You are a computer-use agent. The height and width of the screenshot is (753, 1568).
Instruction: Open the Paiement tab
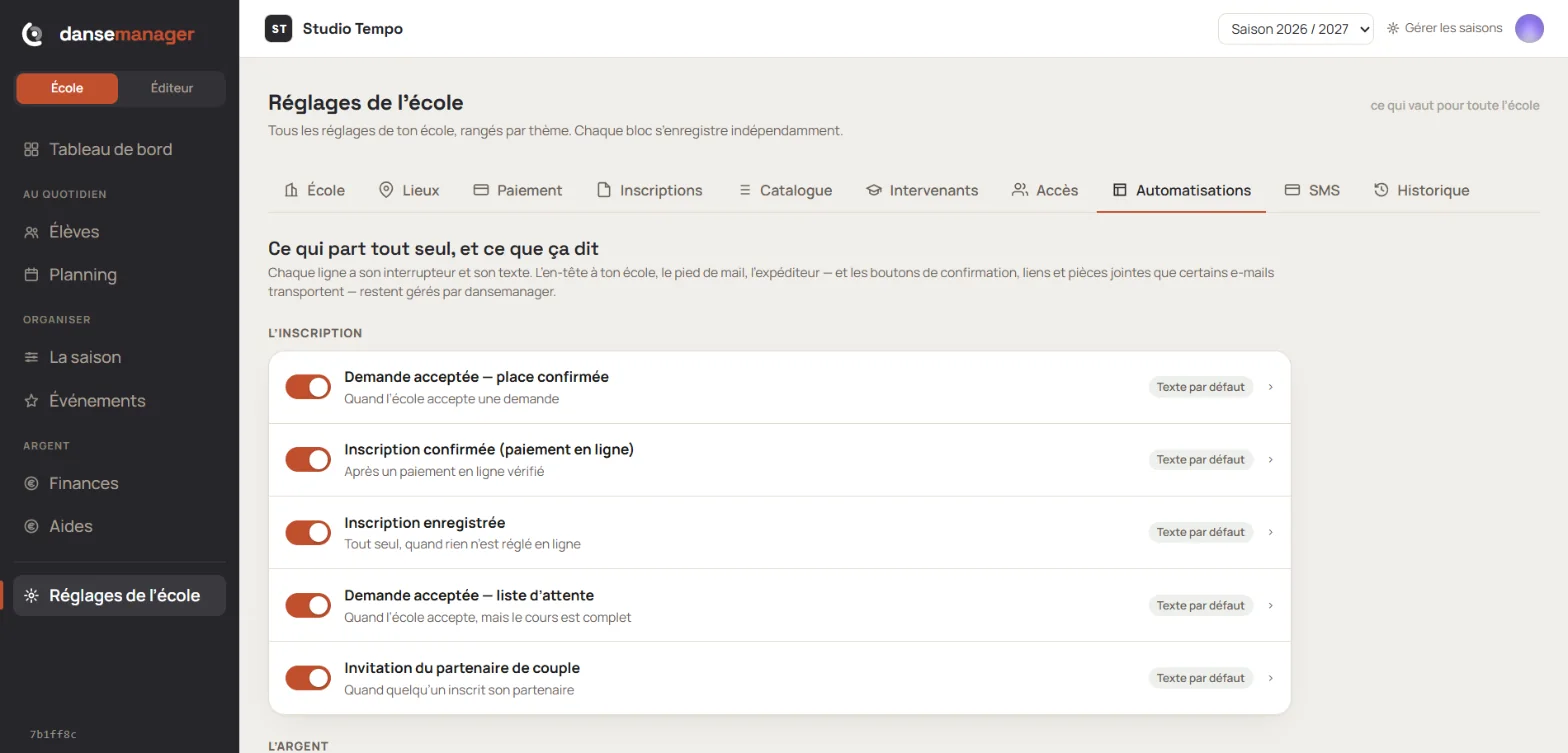coord(517,190)
